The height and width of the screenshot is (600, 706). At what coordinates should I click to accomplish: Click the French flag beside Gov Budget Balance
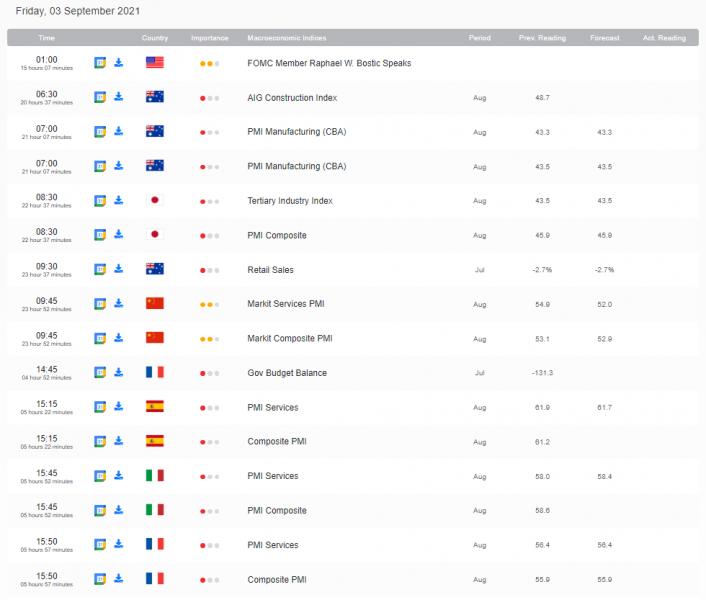pyautogui.click(x=155, y=372)
